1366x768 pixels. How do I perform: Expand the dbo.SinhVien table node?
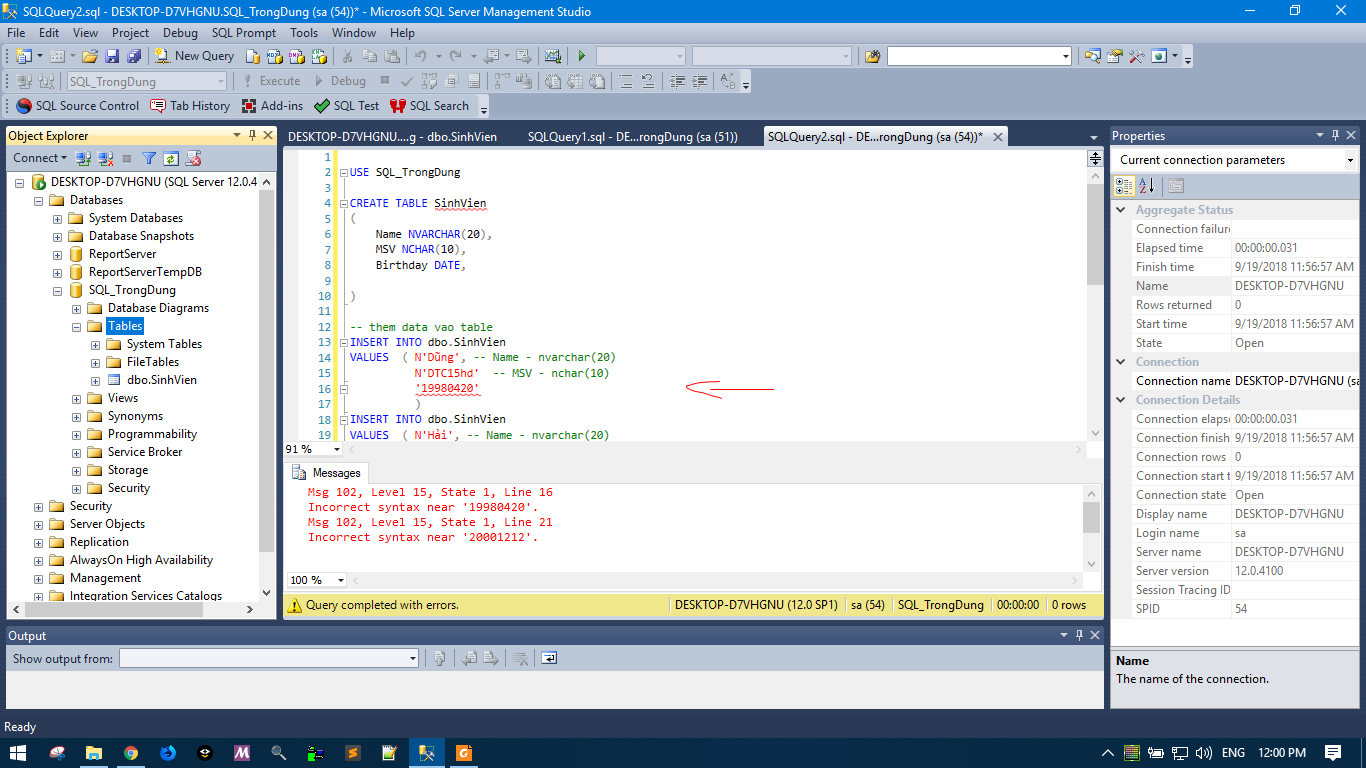(96, 380)
